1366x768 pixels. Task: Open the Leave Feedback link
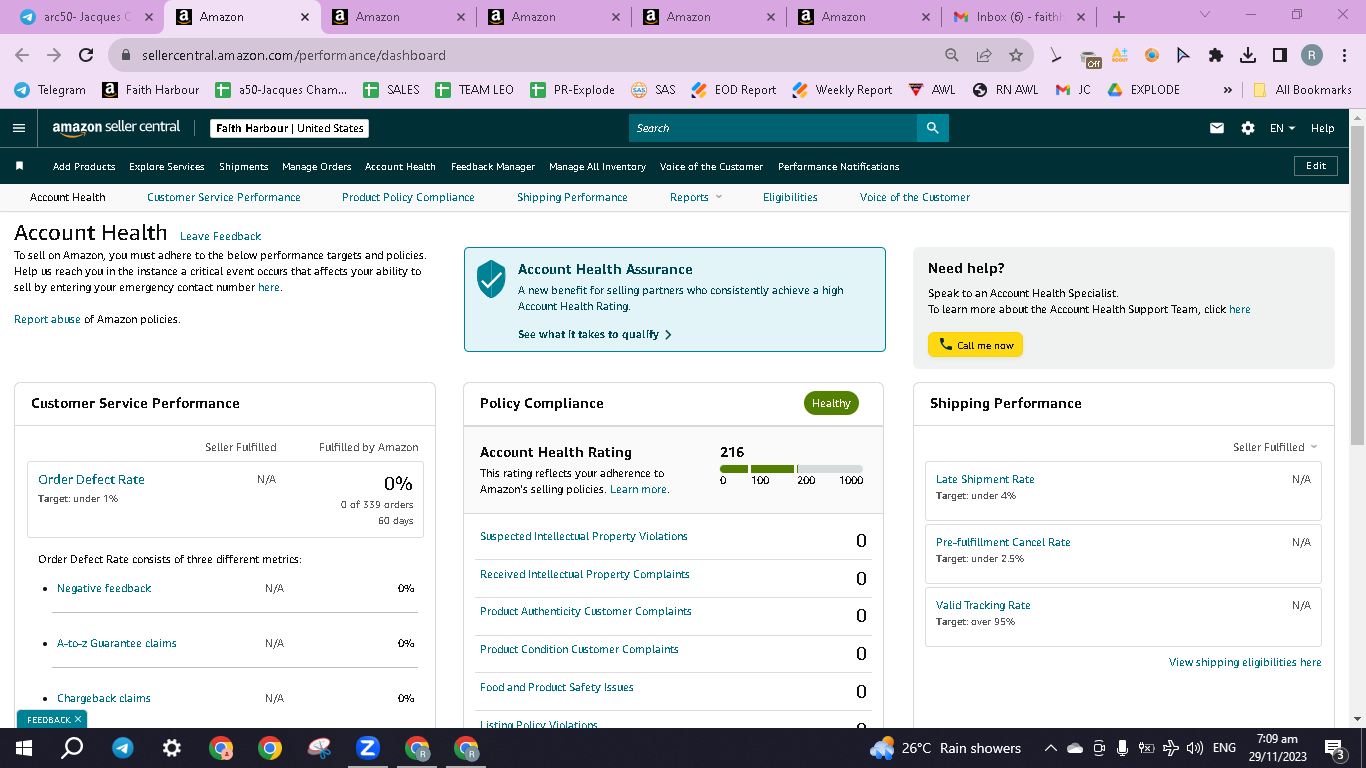coord(221,236)
